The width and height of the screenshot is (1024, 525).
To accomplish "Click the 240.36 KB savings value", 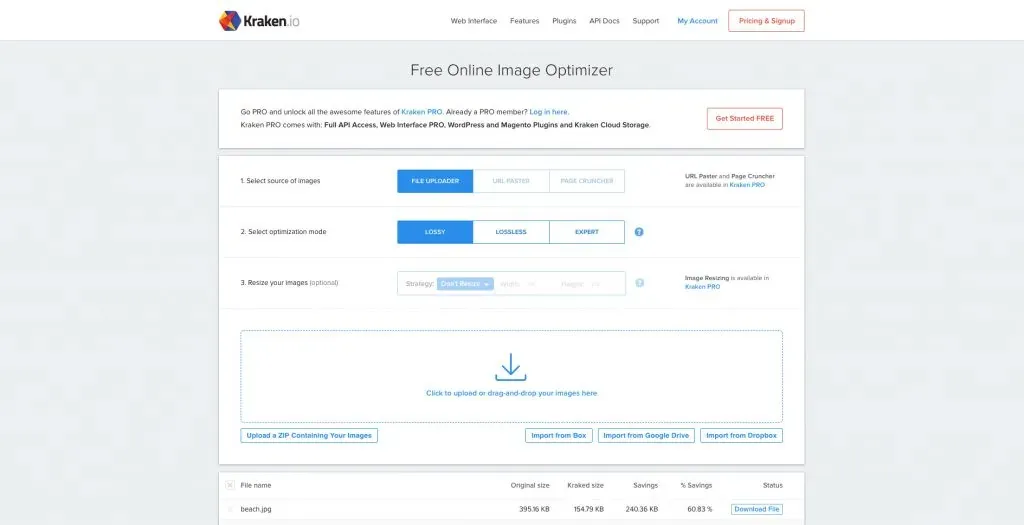I will (x=641, y=509).
